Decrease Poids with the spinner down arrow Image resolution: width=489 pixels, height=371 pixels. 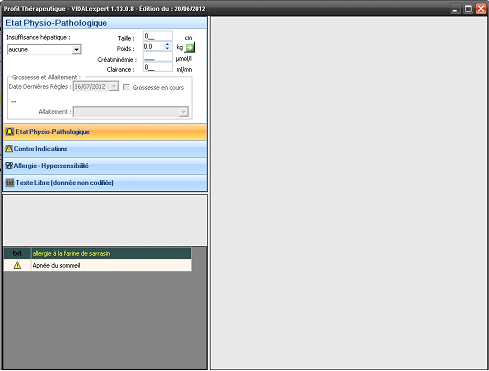coord(167,49)
